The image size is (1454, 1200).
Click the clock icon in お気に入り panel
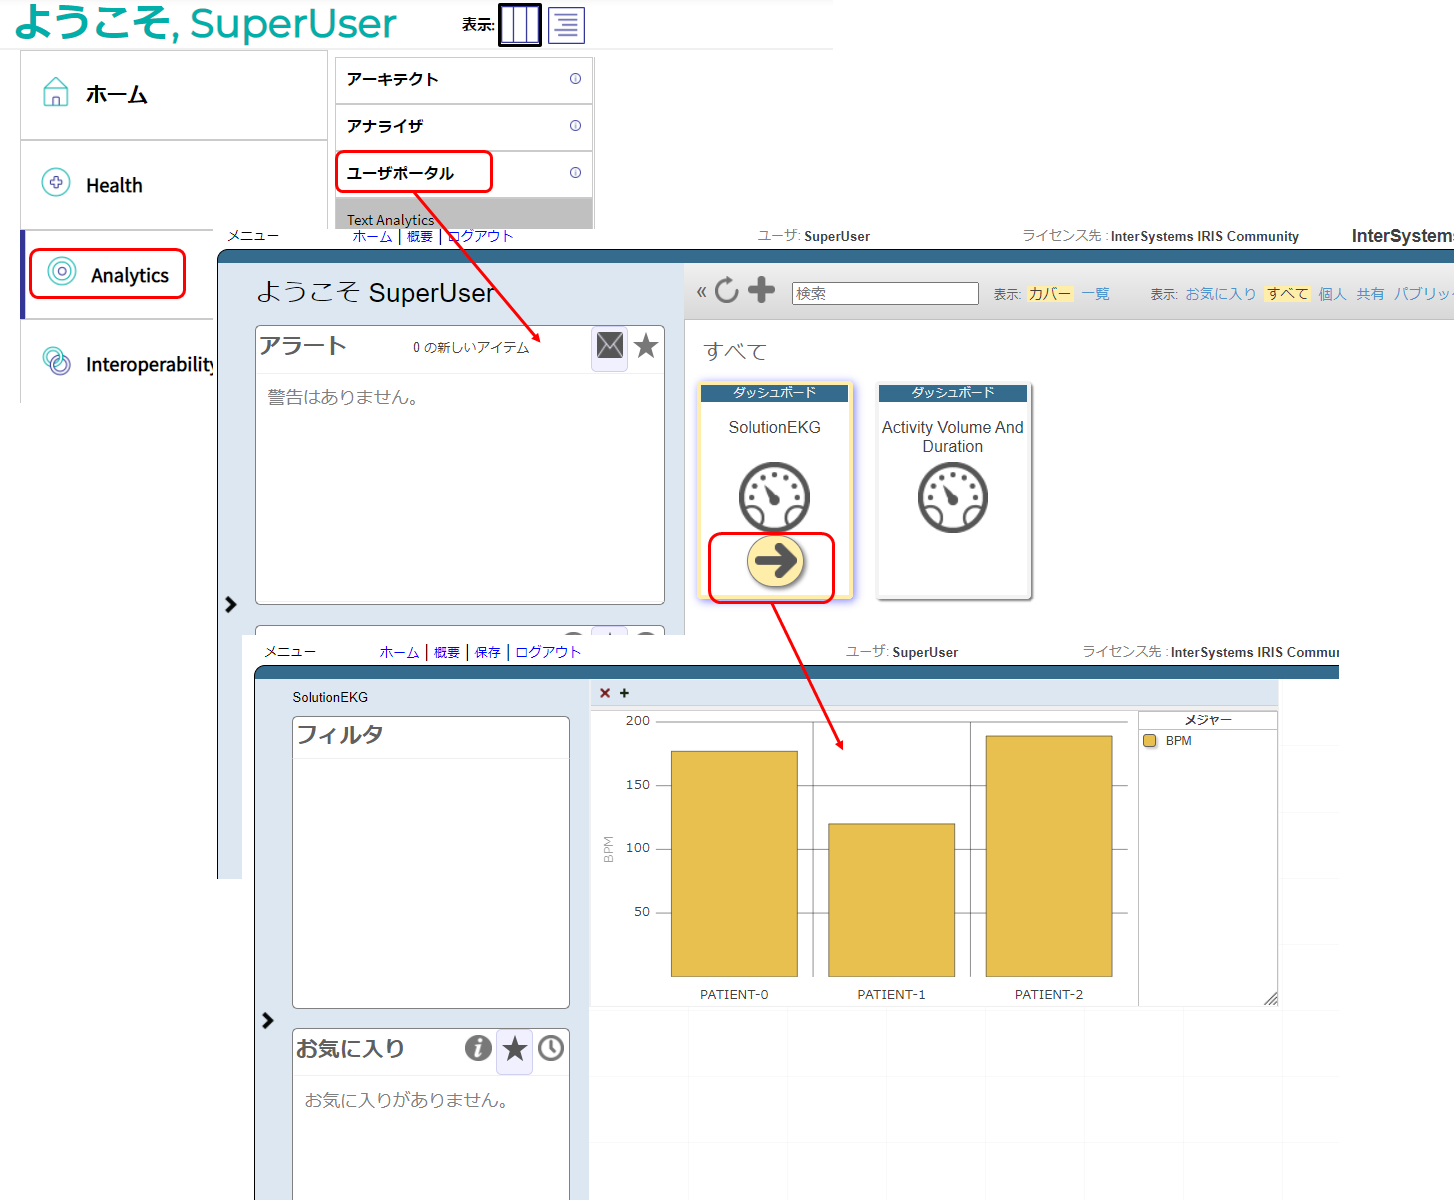point(551,1048)
